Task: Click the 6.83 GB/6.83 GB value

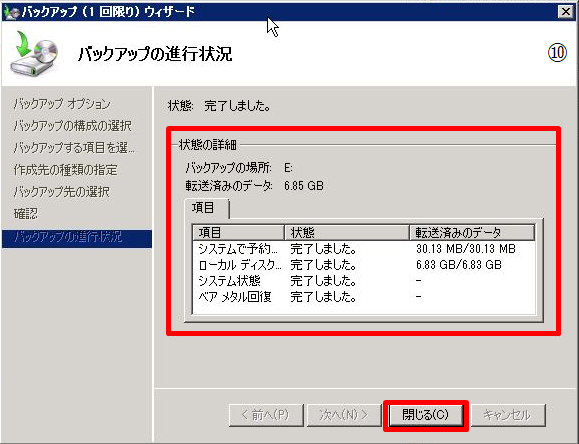Action: (459, 265)
